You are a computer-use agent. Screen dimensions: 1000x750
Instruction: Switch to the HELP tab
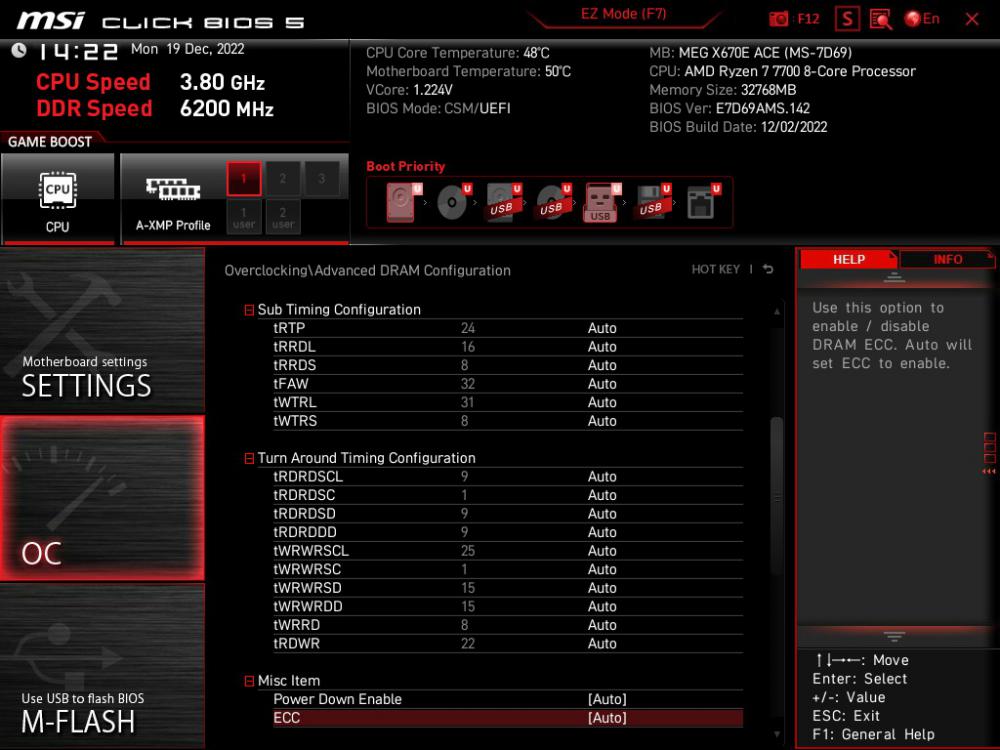pyautogui.click(x=848, y=260)
